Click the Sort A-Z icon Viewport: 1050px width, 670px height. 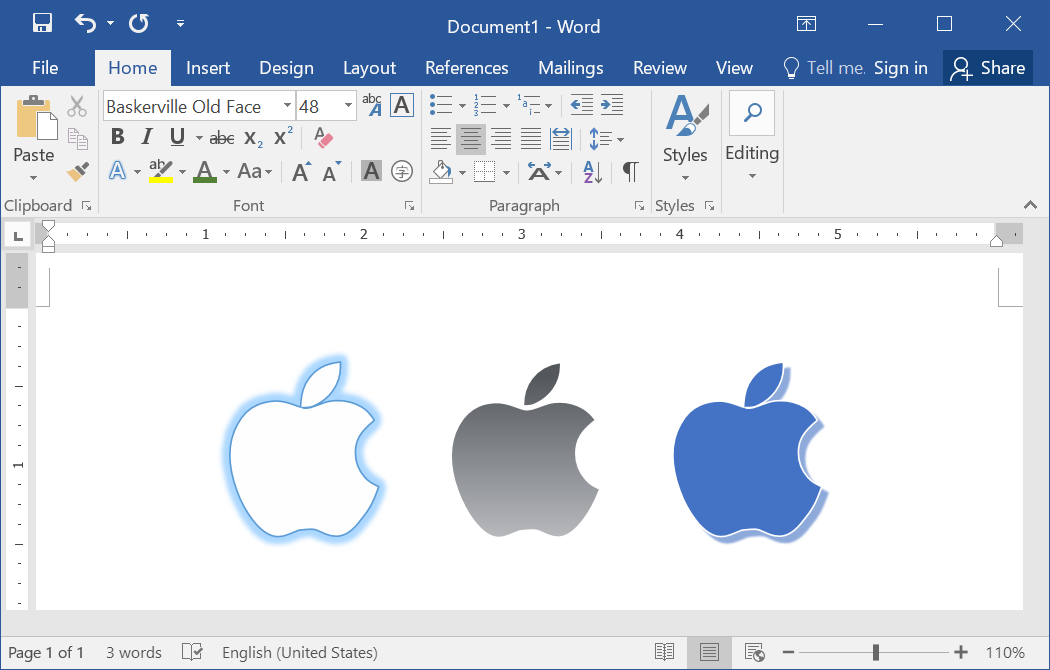(x=593, y=171)
